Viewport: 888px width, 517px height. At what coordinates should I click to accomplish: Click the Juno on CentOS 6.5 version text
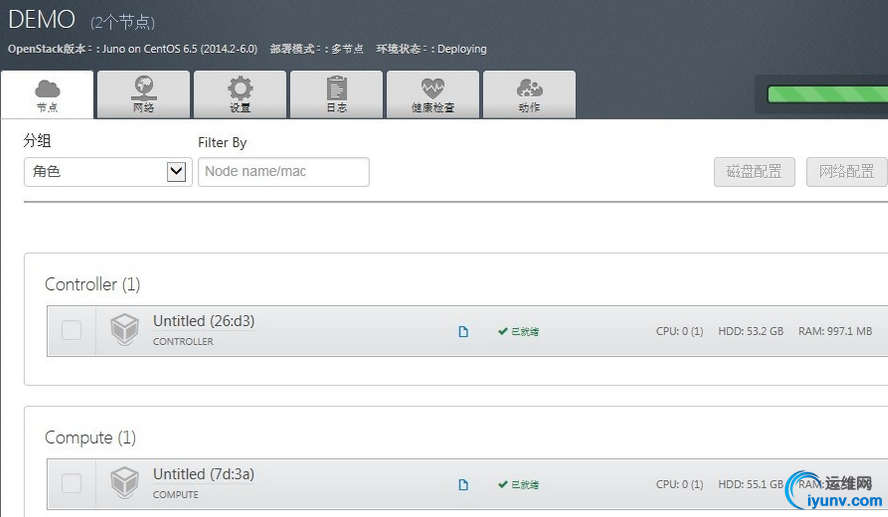pos(180,49)
